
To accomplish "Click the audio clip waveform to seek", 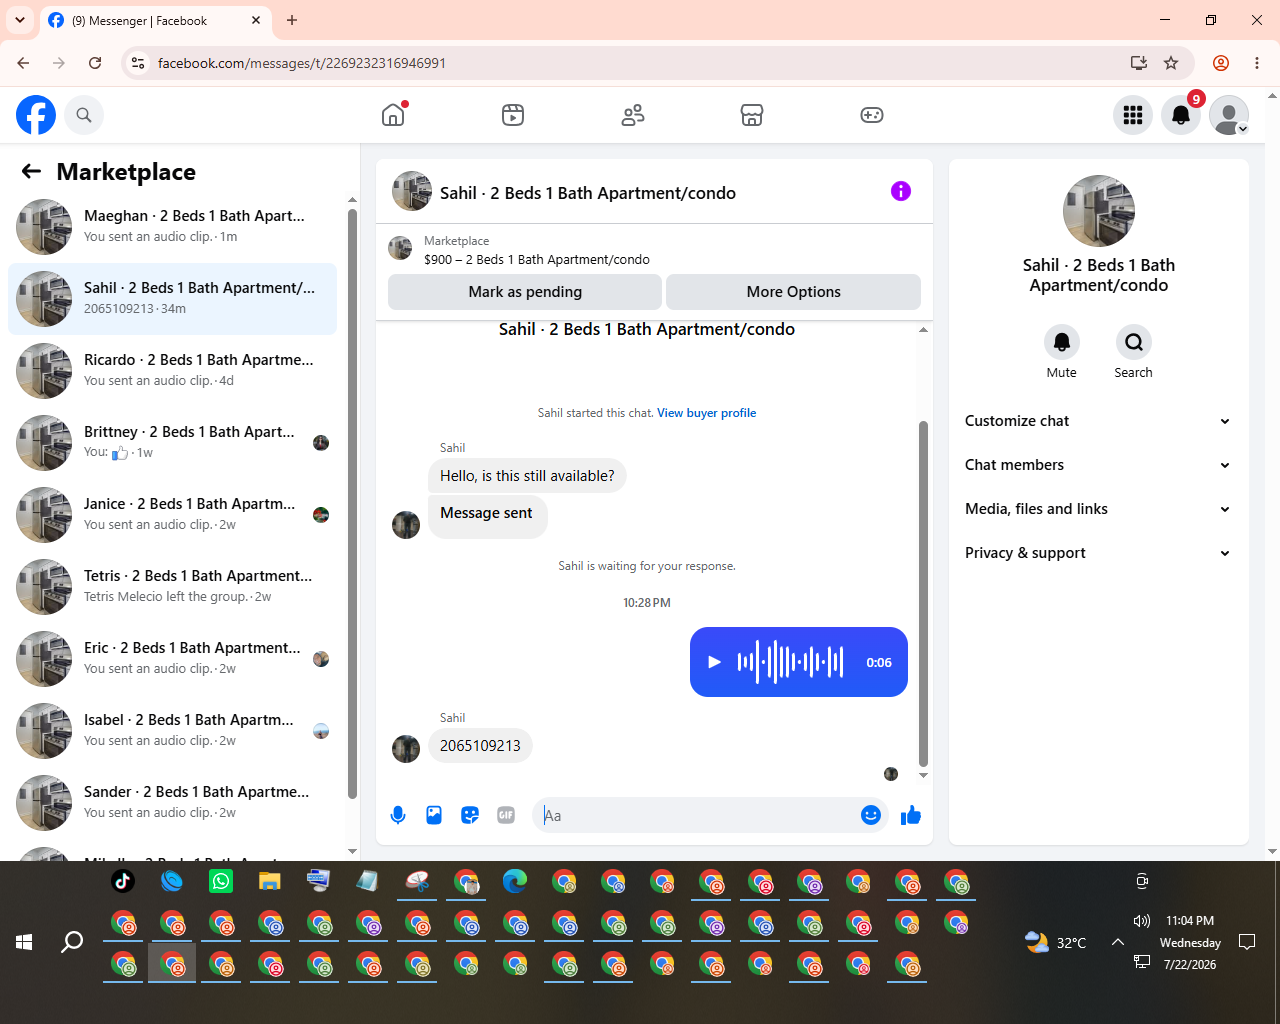I will click(790, 662).
